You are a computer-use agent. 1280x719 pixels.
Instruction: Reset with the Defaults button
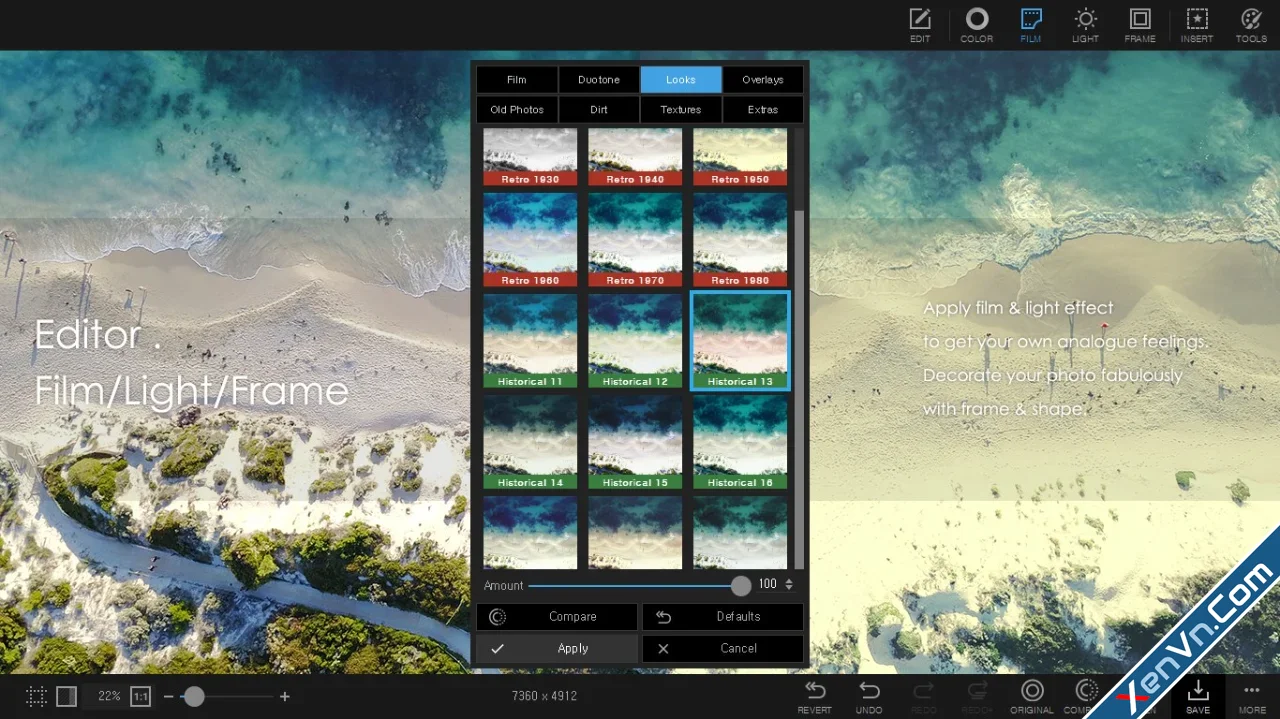coord(722,617)
